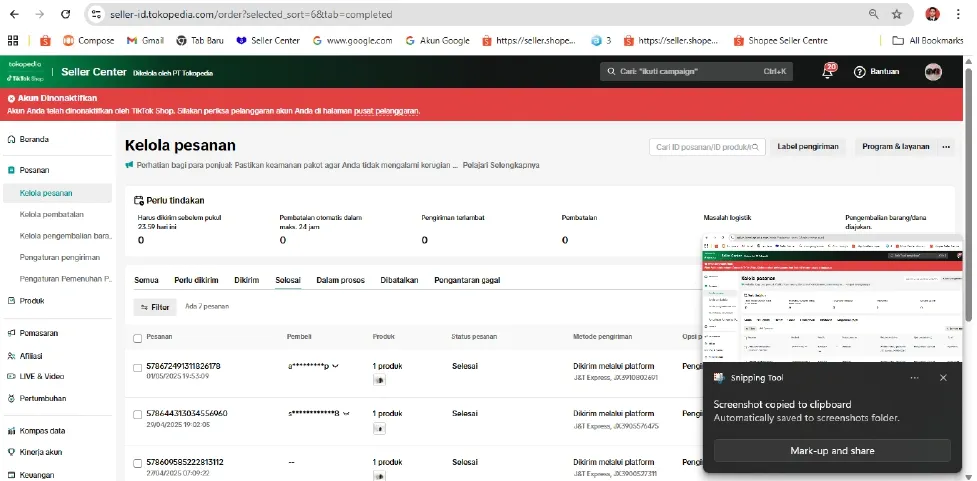This screenshot has width=977, height=481.
Task: Click the profile avatar in Seller Center
Action: [933, 72]
